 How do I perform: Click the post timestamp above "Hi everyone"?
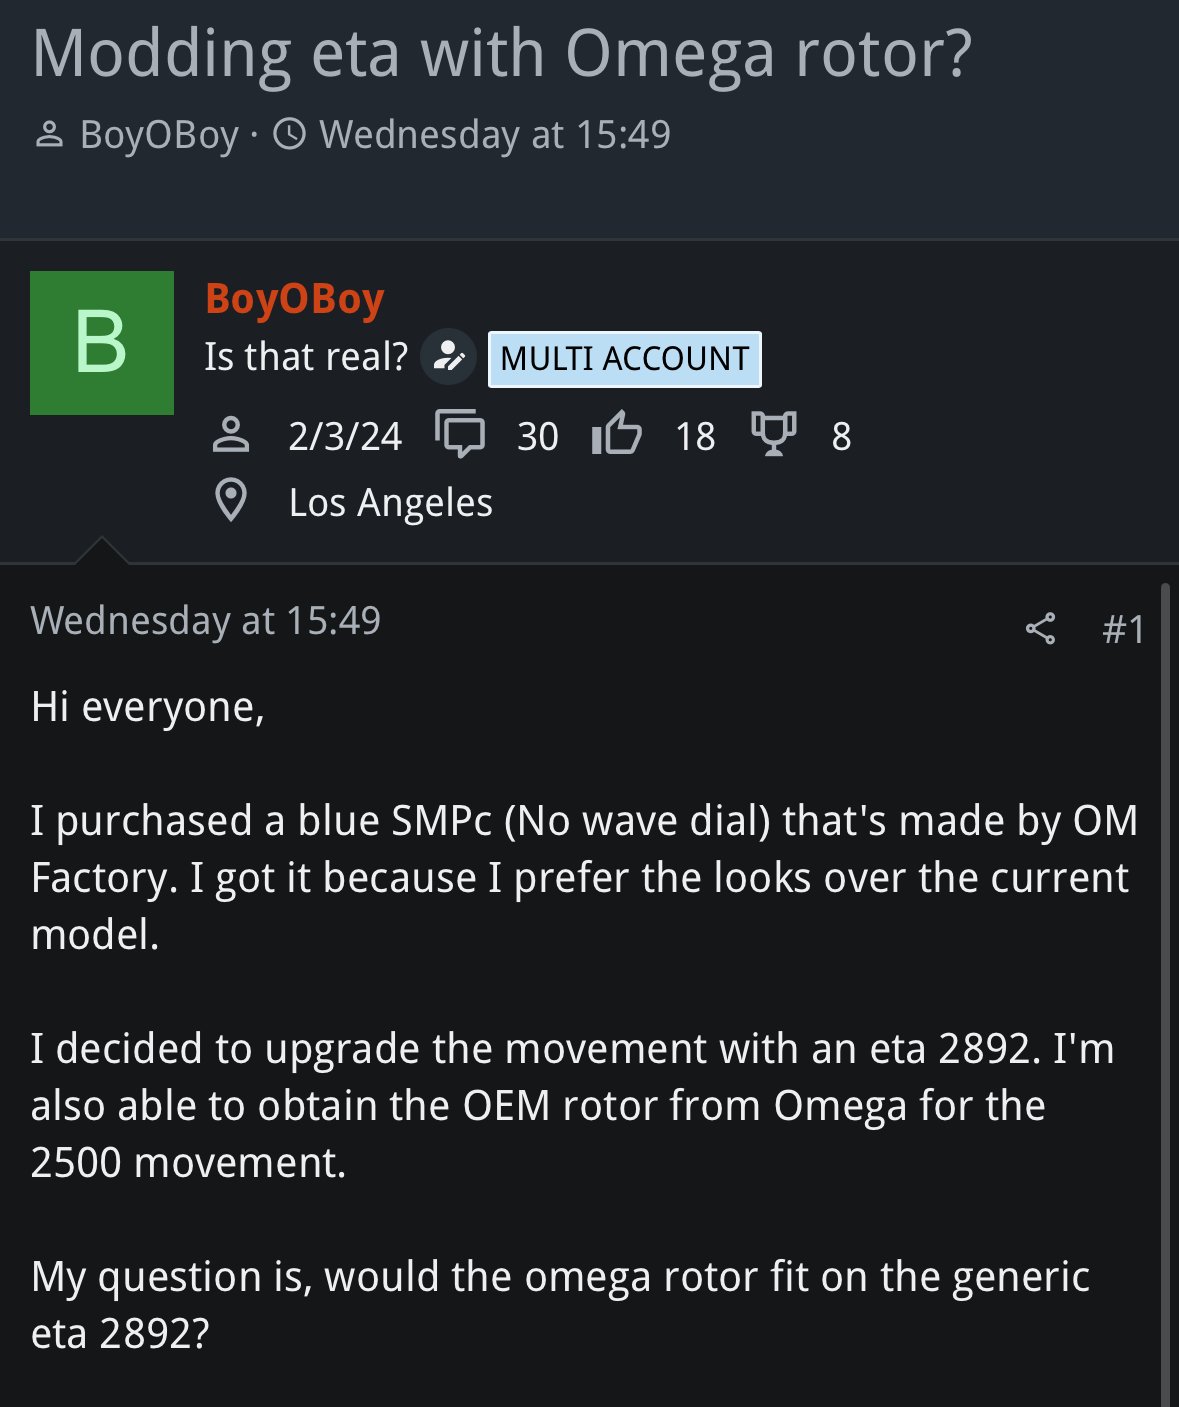206,621
